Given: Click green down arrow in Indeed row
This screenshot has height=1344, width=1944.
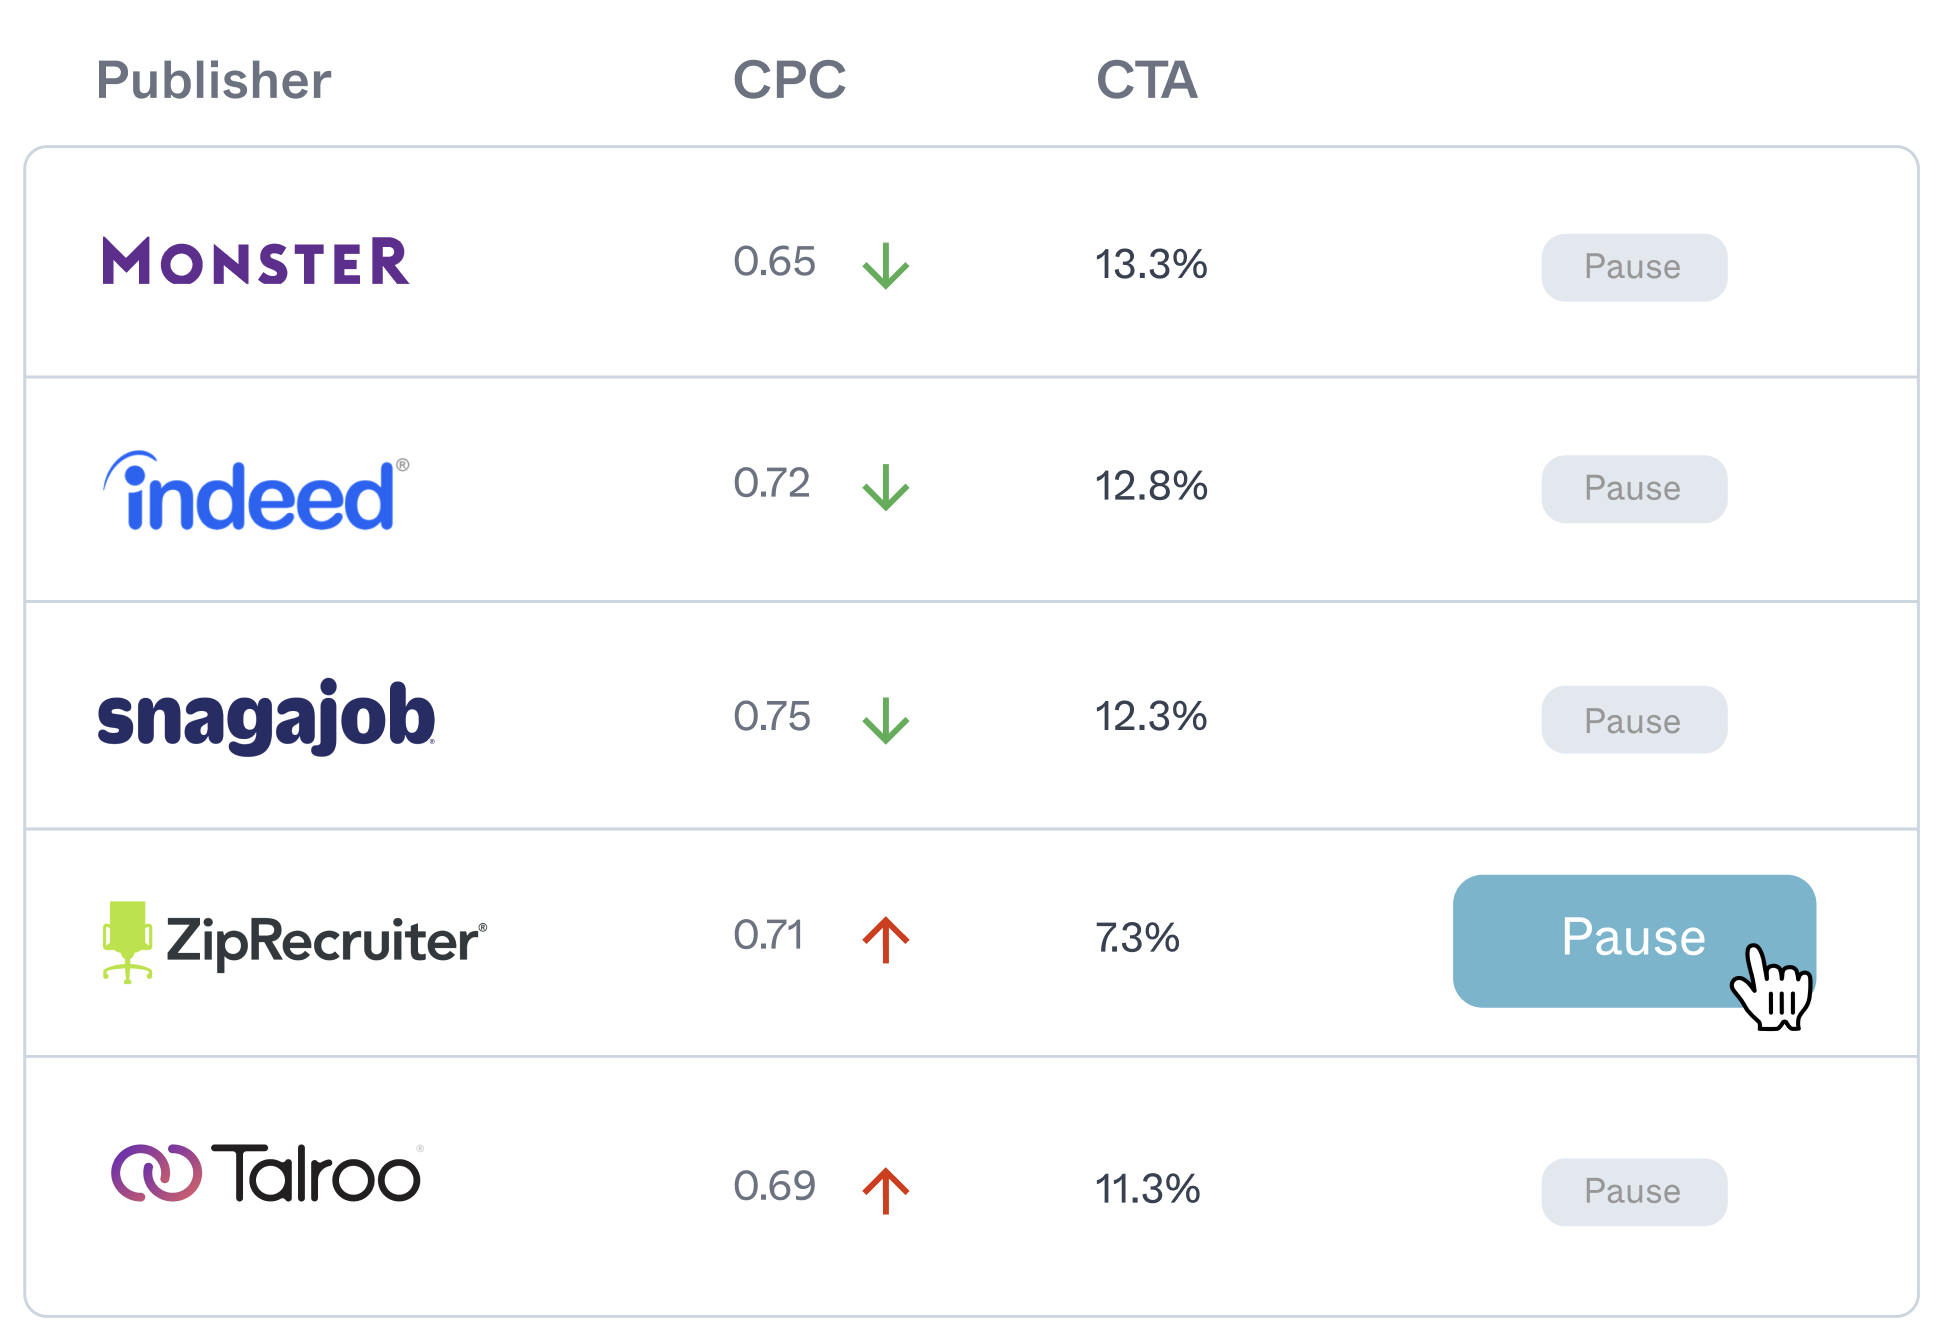Looking at the screenshot, I should click(885, 488).
